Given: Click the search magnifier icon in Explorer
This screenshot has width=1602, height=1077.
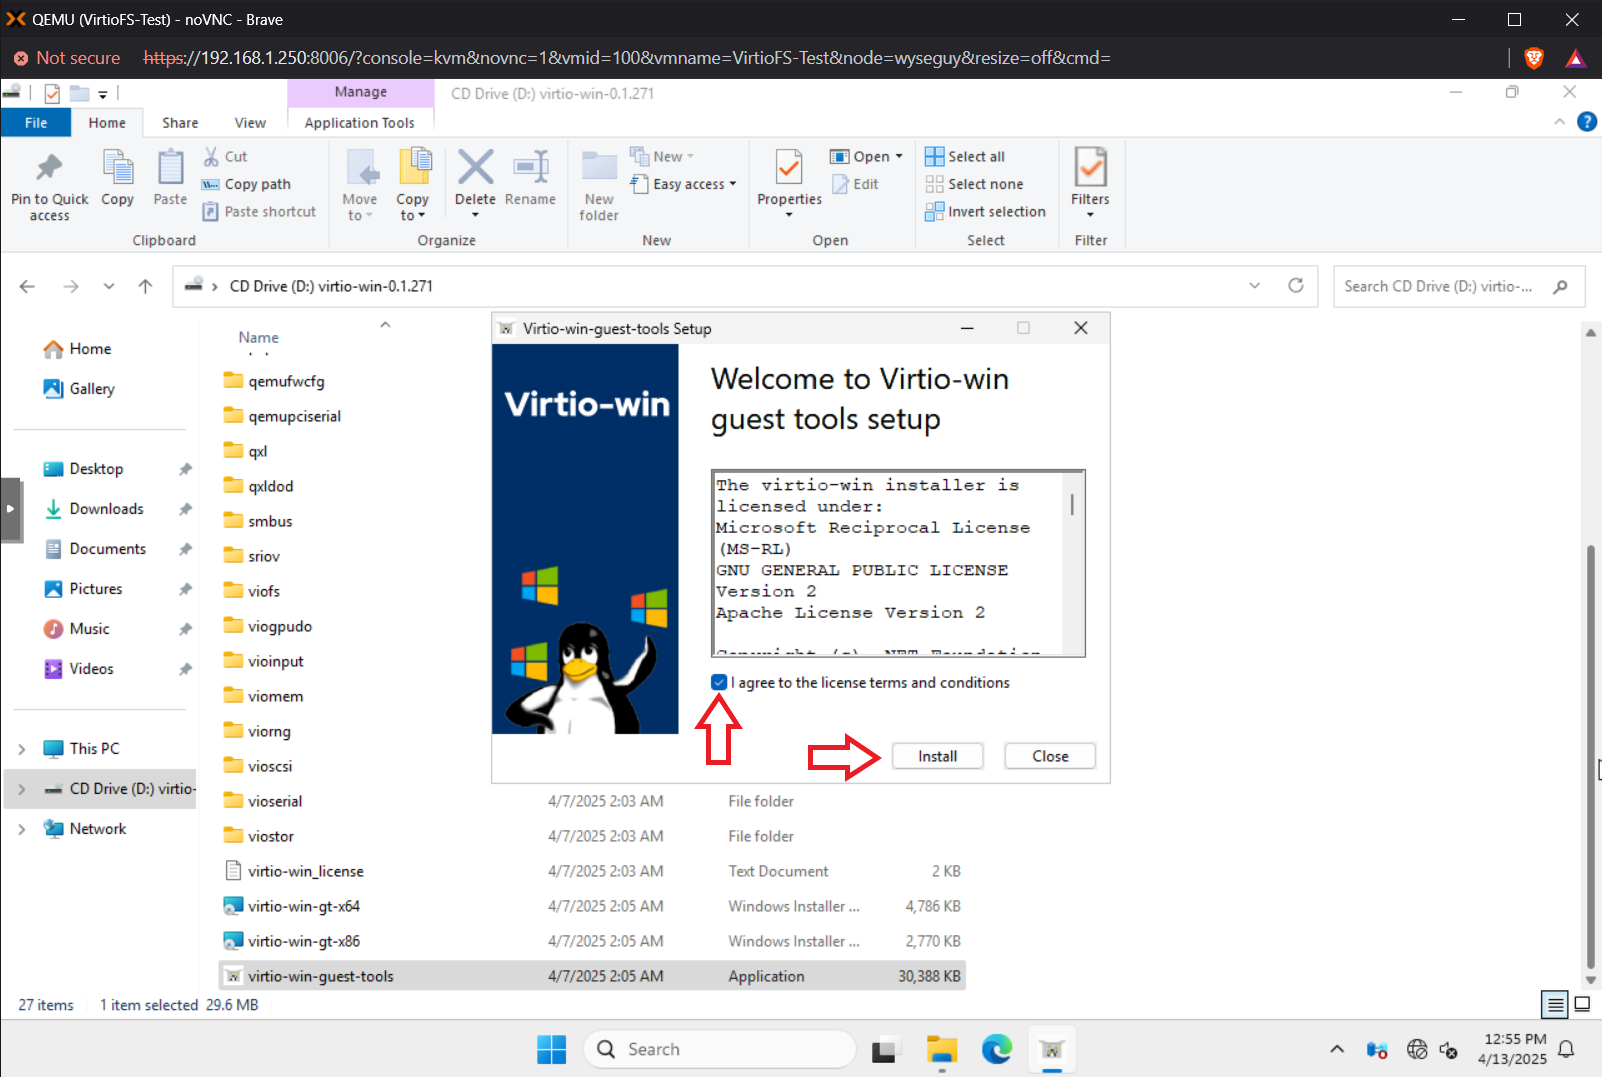Looking at the screenshot, I should point(1560,286).
